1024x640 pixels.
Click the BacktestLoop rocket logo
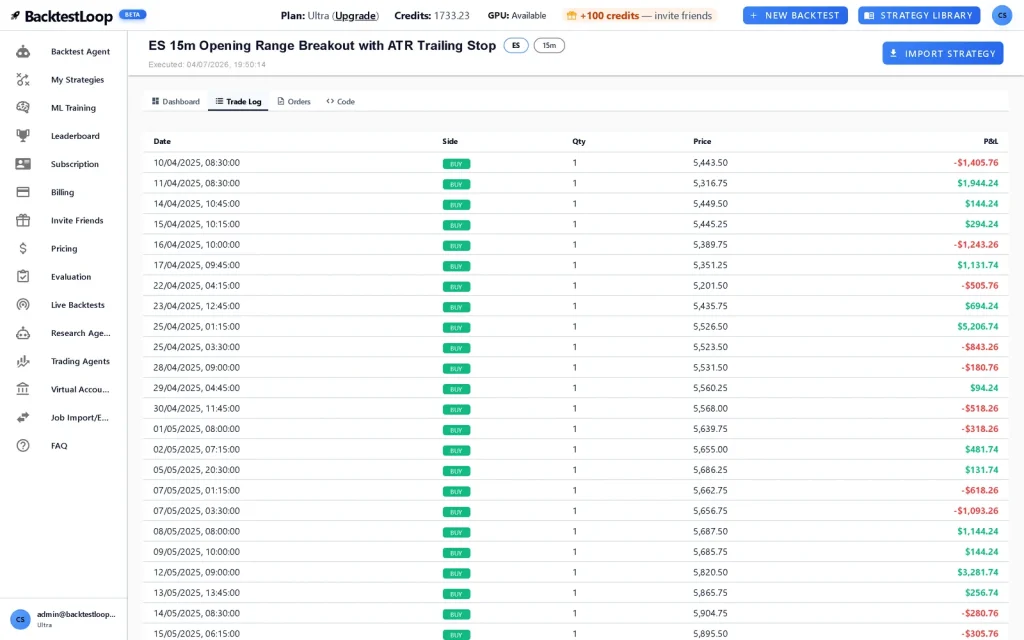click(15, 16)
